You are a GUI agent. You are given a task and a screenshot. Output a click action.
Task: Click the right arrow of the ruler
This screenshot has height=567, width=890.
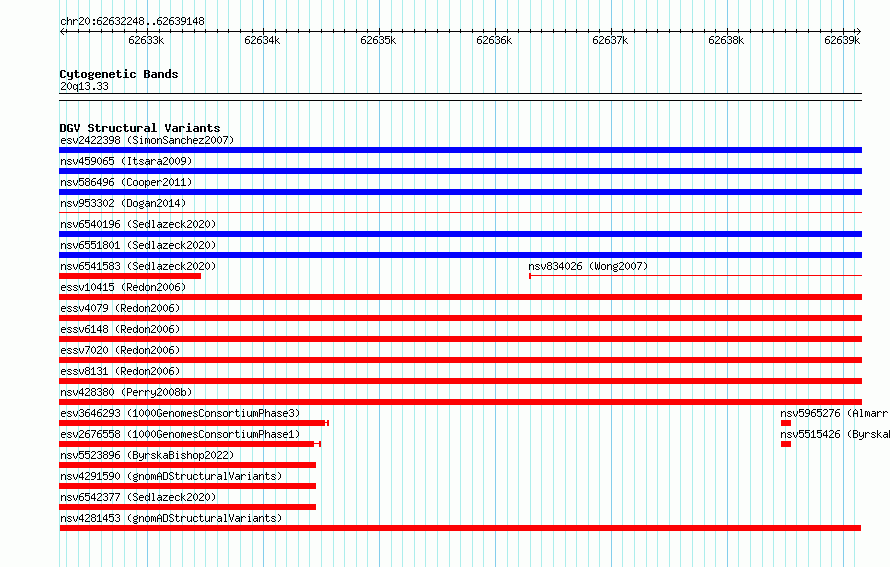click(859, 31)
